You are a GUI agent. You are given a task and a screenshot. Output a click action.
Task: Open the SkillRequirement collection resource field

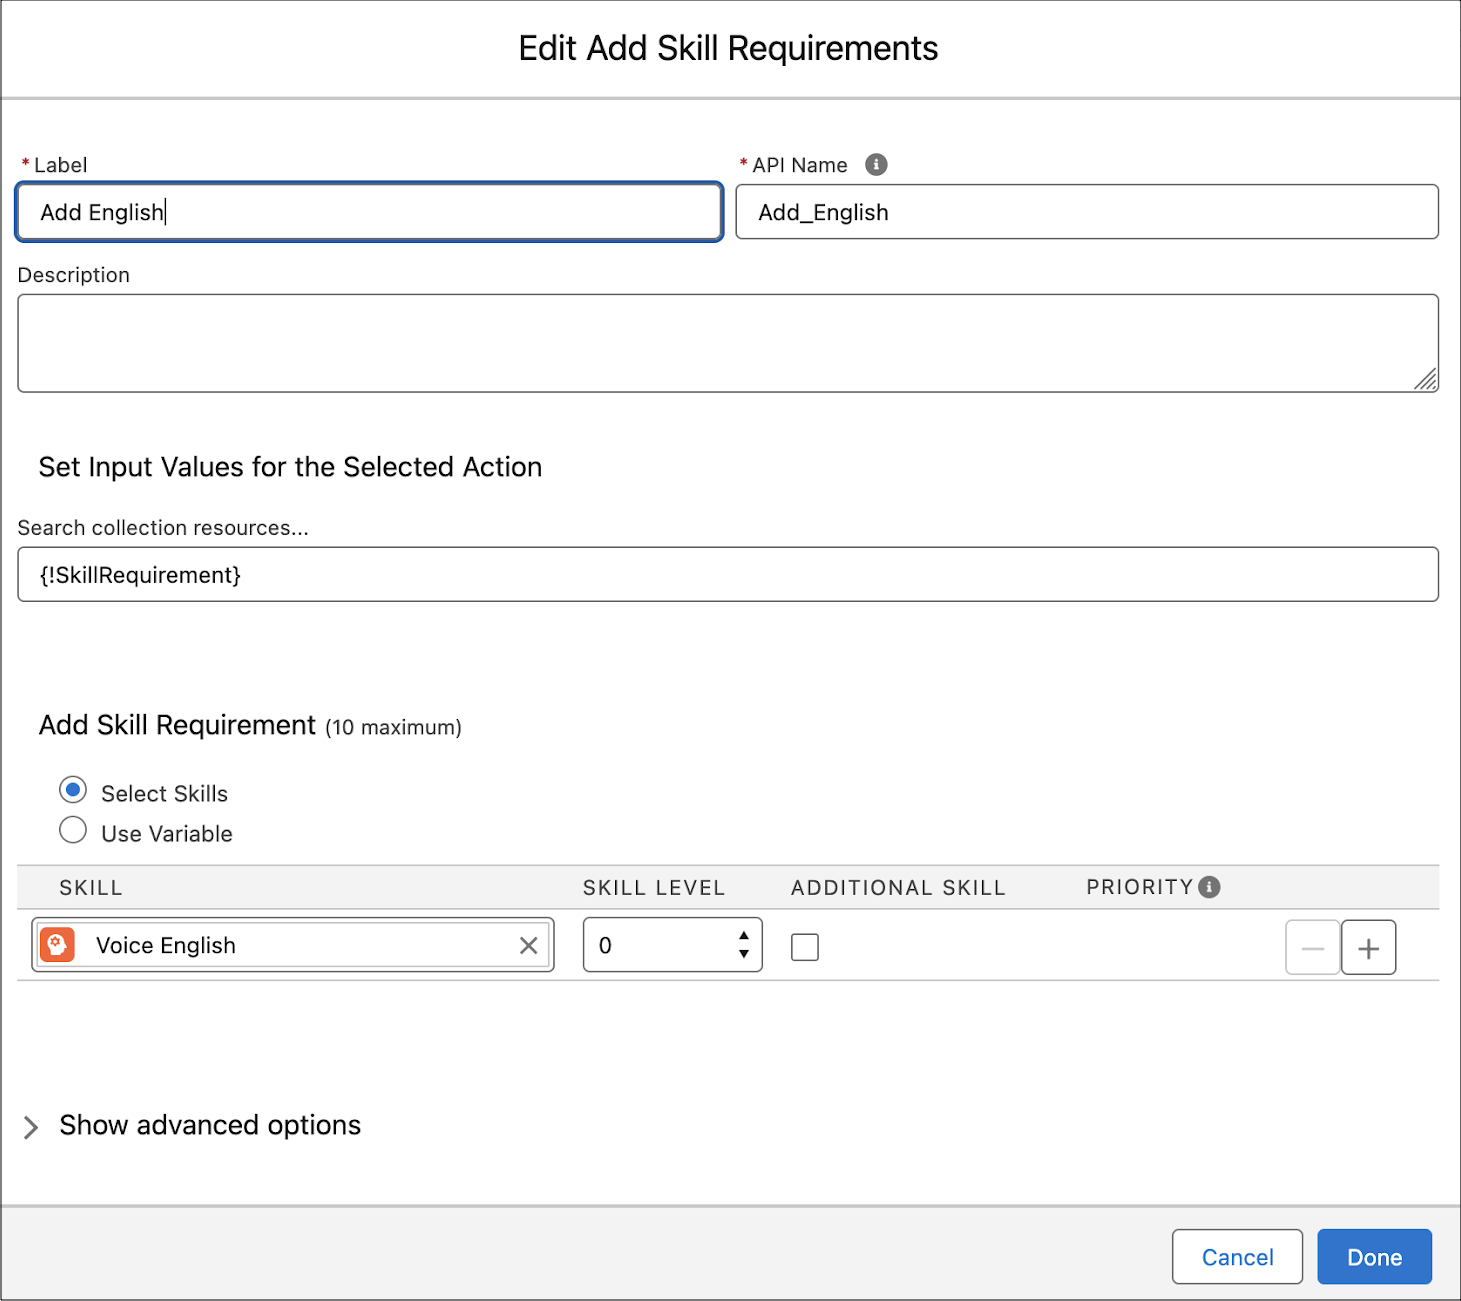[x=728, y=574]
